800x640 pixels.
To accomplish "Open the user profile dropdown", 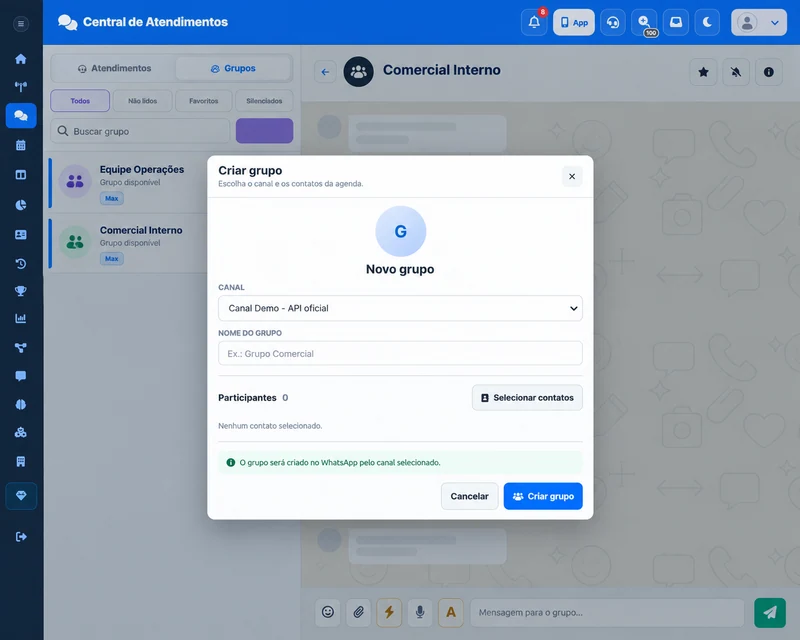I will coord(759,22).
